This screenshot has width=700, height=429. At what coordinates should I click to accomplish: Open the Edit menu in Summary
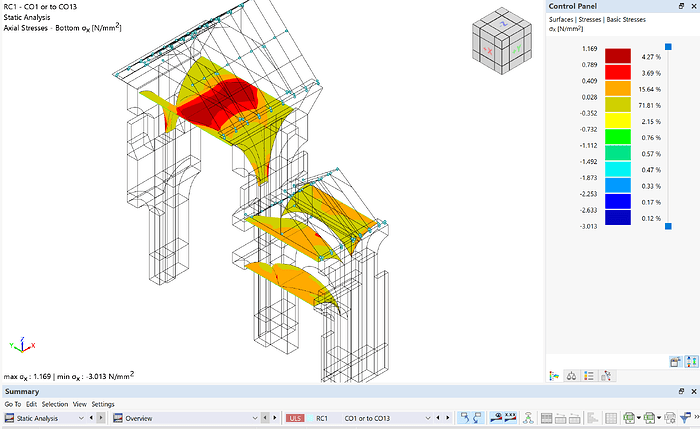coord(31,404)
